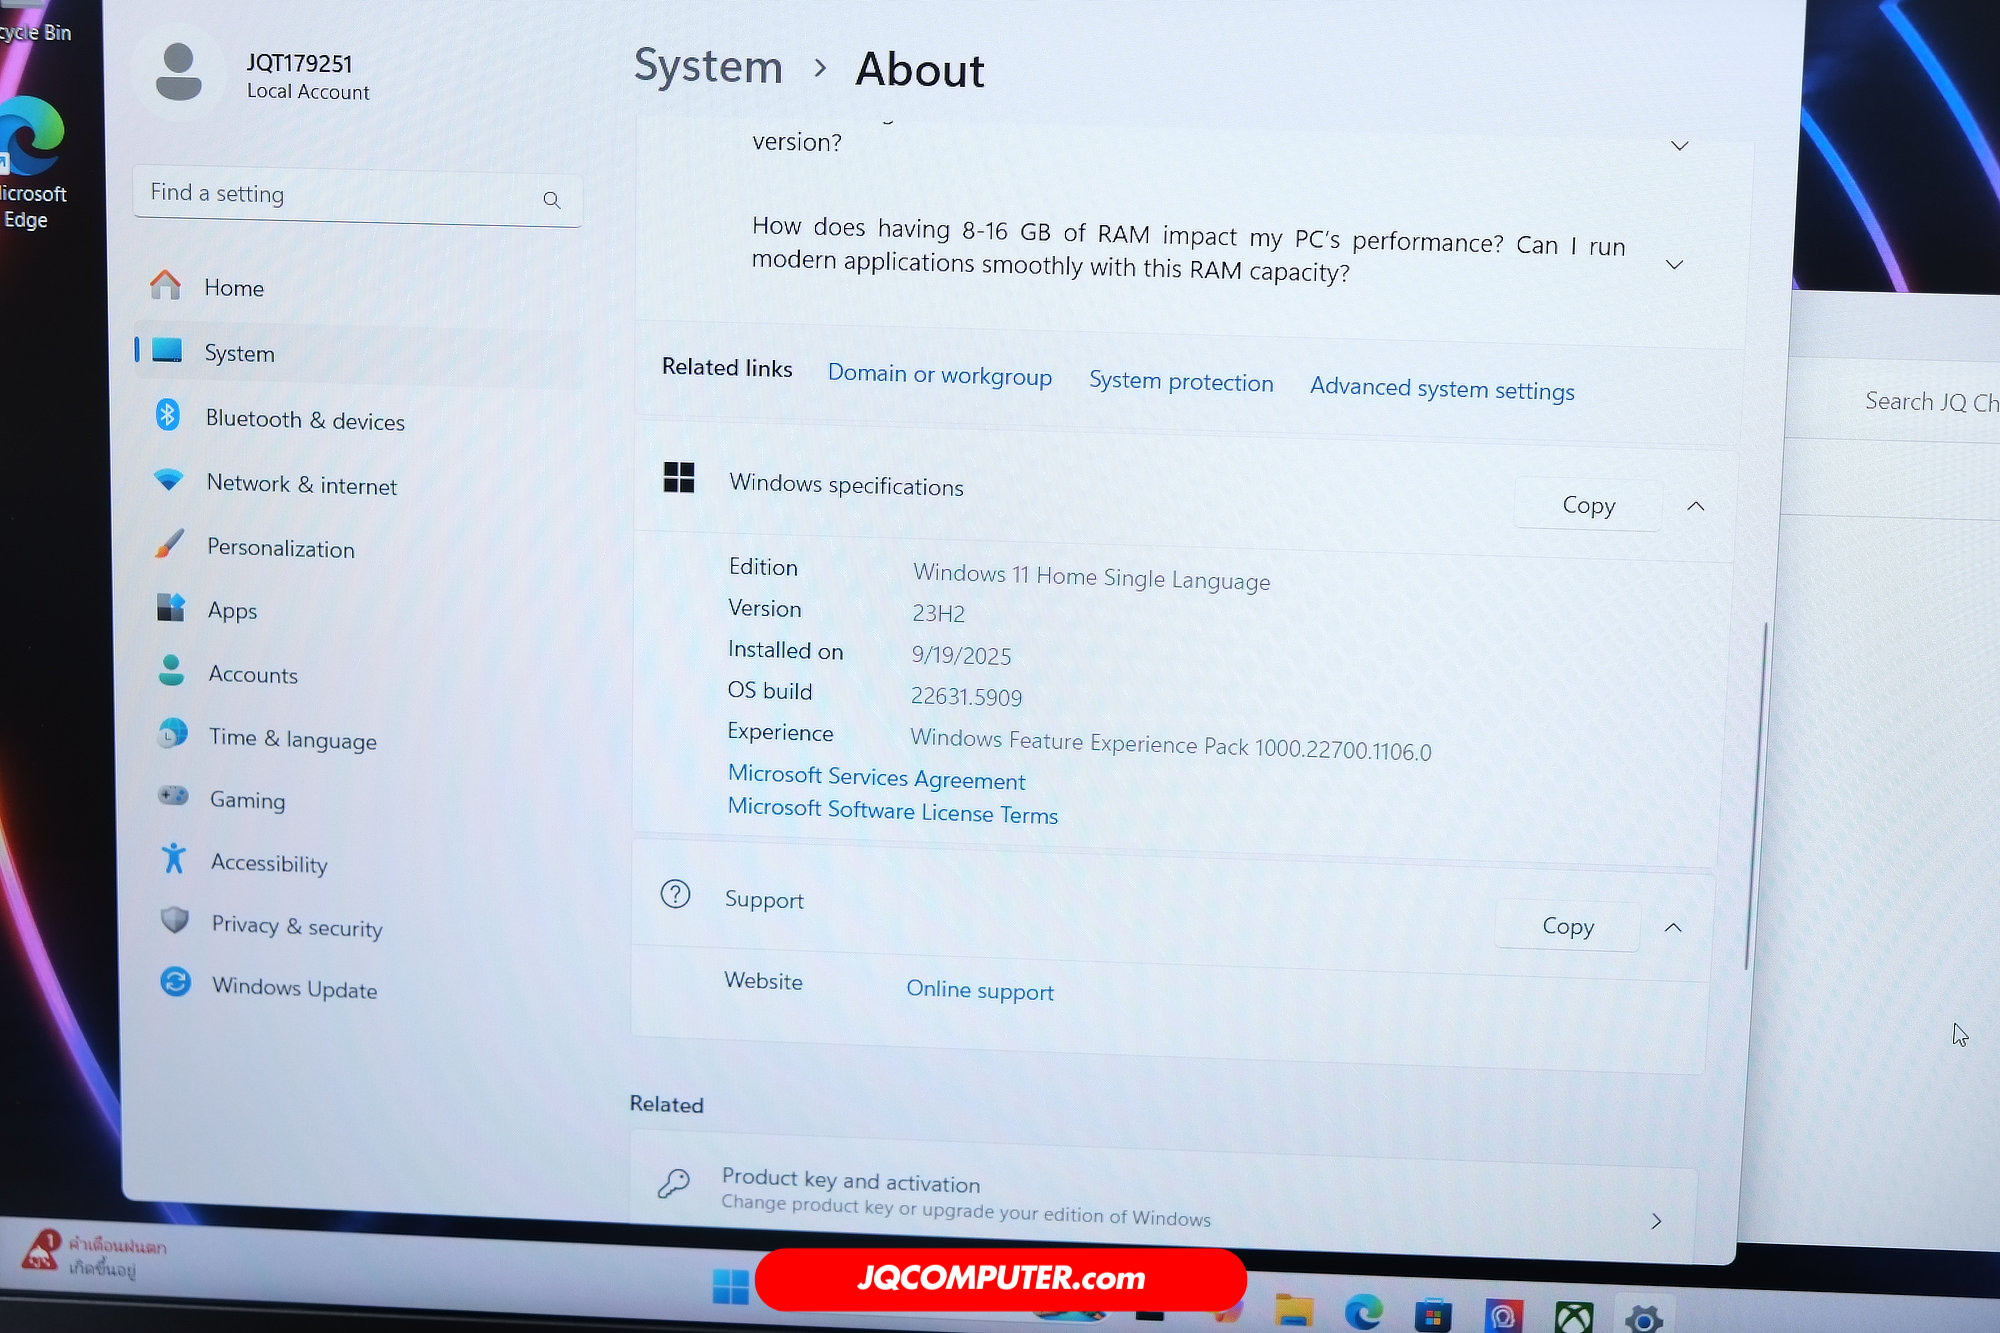Open Microsoft Store from the taskbar
The height and width of the screenshot is (1333, 2000).
pos(1433,1315)
